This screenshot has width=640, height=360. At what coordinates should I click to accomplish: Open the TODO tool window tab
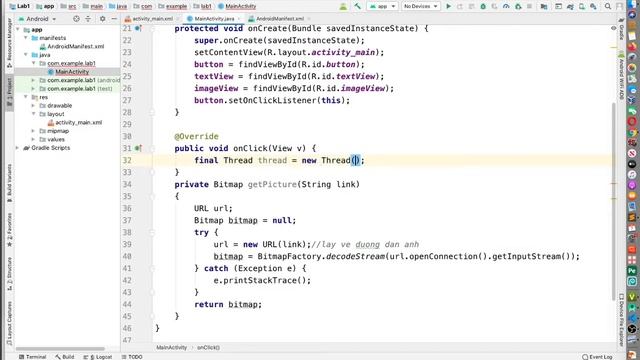132,357
